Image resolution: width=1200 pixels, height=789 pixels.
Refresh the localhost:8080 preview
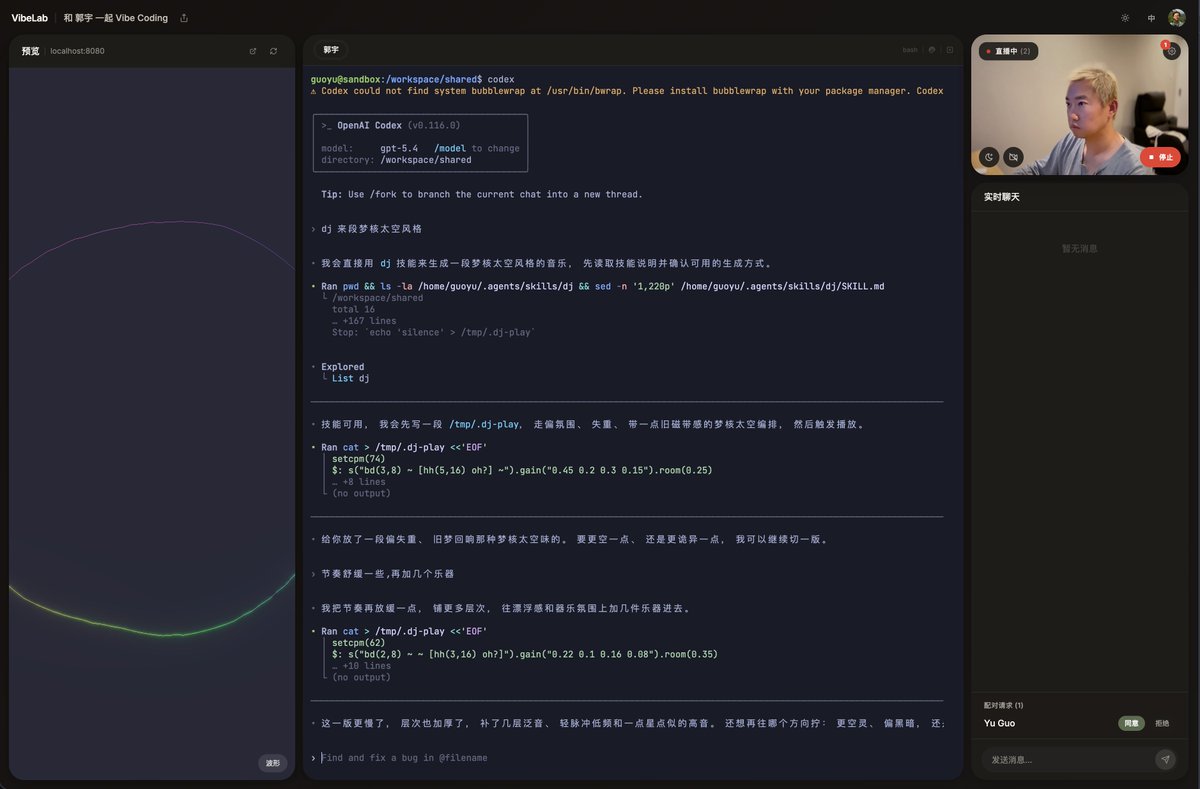pyautogui.click(x=273, y=51)
